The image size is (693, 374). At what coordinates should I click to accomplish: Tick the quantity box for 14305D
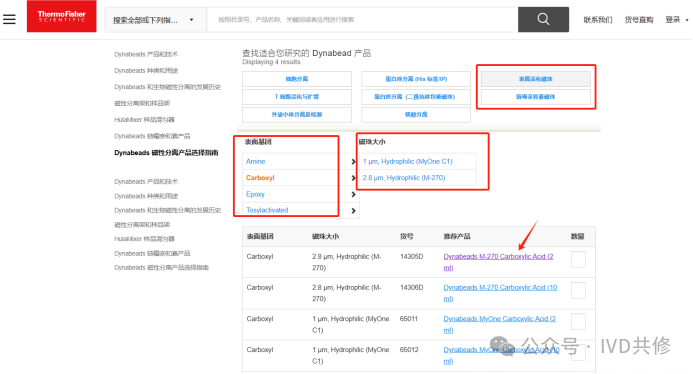tap(578, 260)
